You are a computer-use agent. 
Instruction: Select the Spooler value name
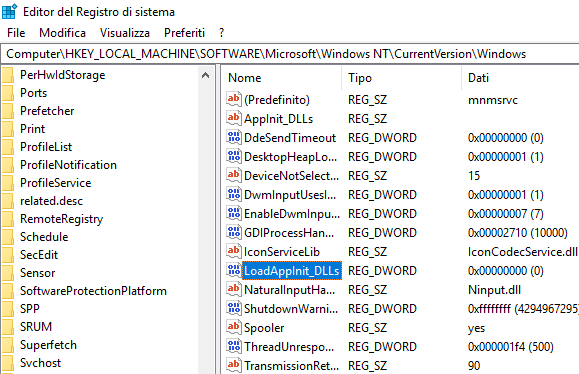tap(264, 328)
